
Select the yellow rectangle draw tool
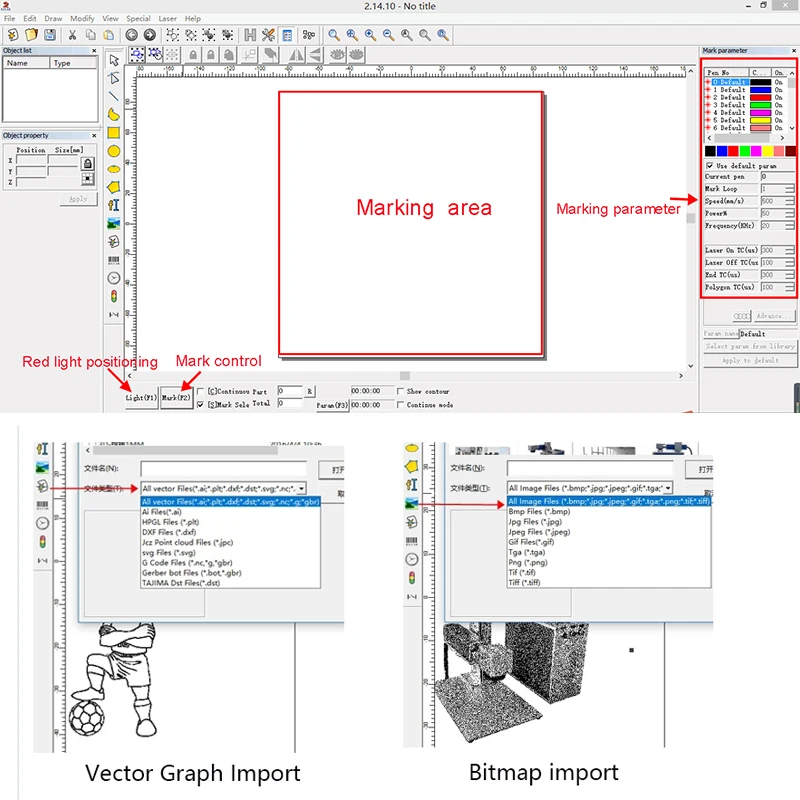[x=114, y=133]
